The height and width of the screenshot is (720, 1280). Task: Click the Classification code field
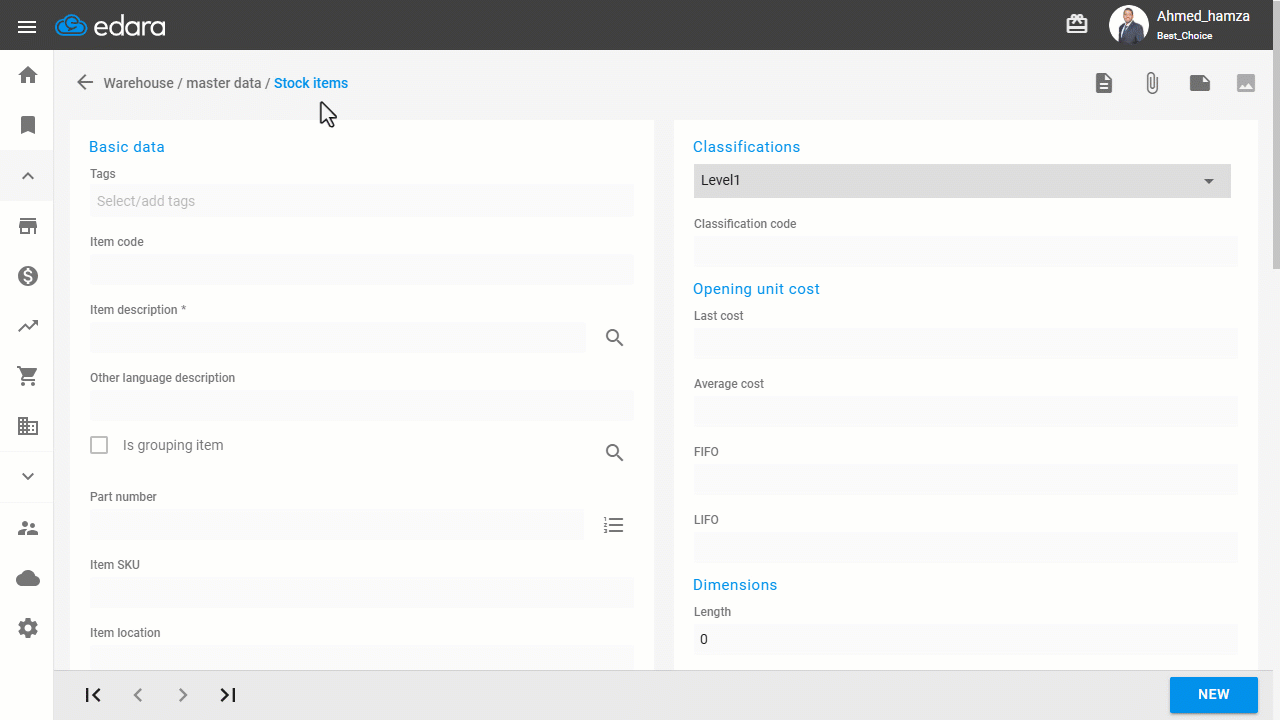(966, 251)
